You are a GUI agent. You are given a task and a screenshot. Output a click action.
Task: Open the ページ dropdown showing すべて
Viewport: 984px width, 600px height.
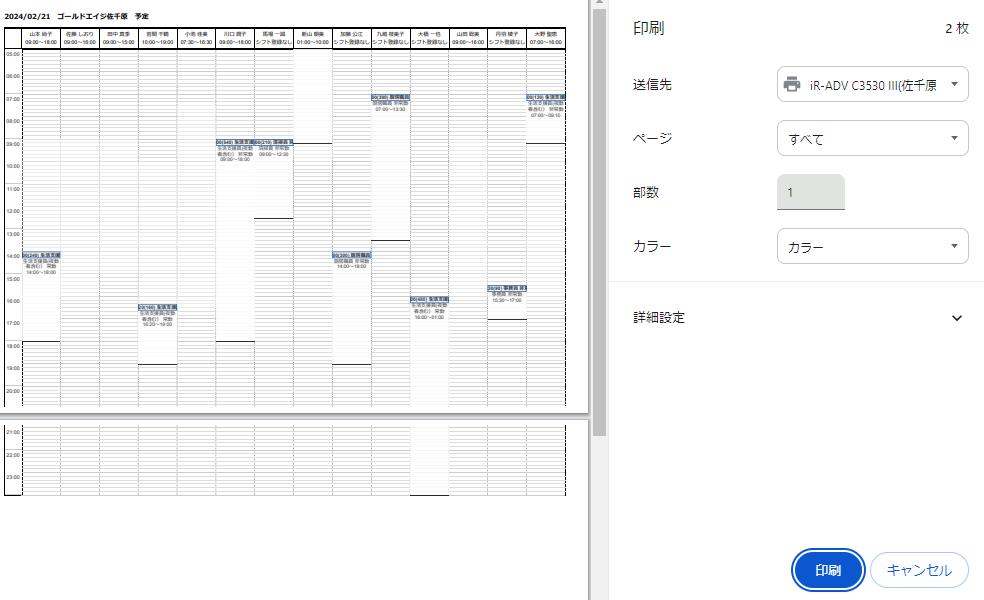[x=872, y=139]
